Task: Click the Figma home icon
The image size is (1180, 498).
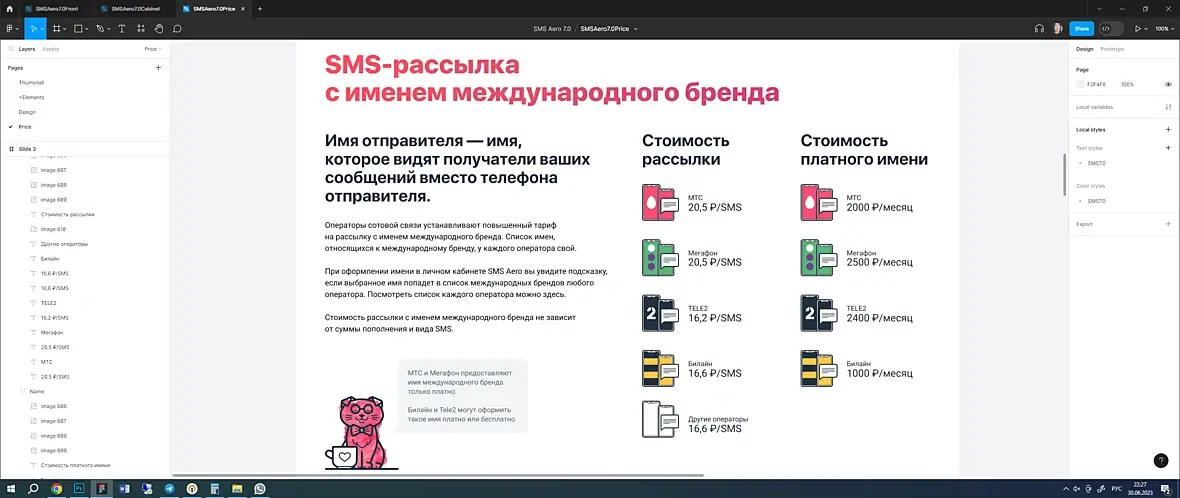Action: (x=10, y=8)
